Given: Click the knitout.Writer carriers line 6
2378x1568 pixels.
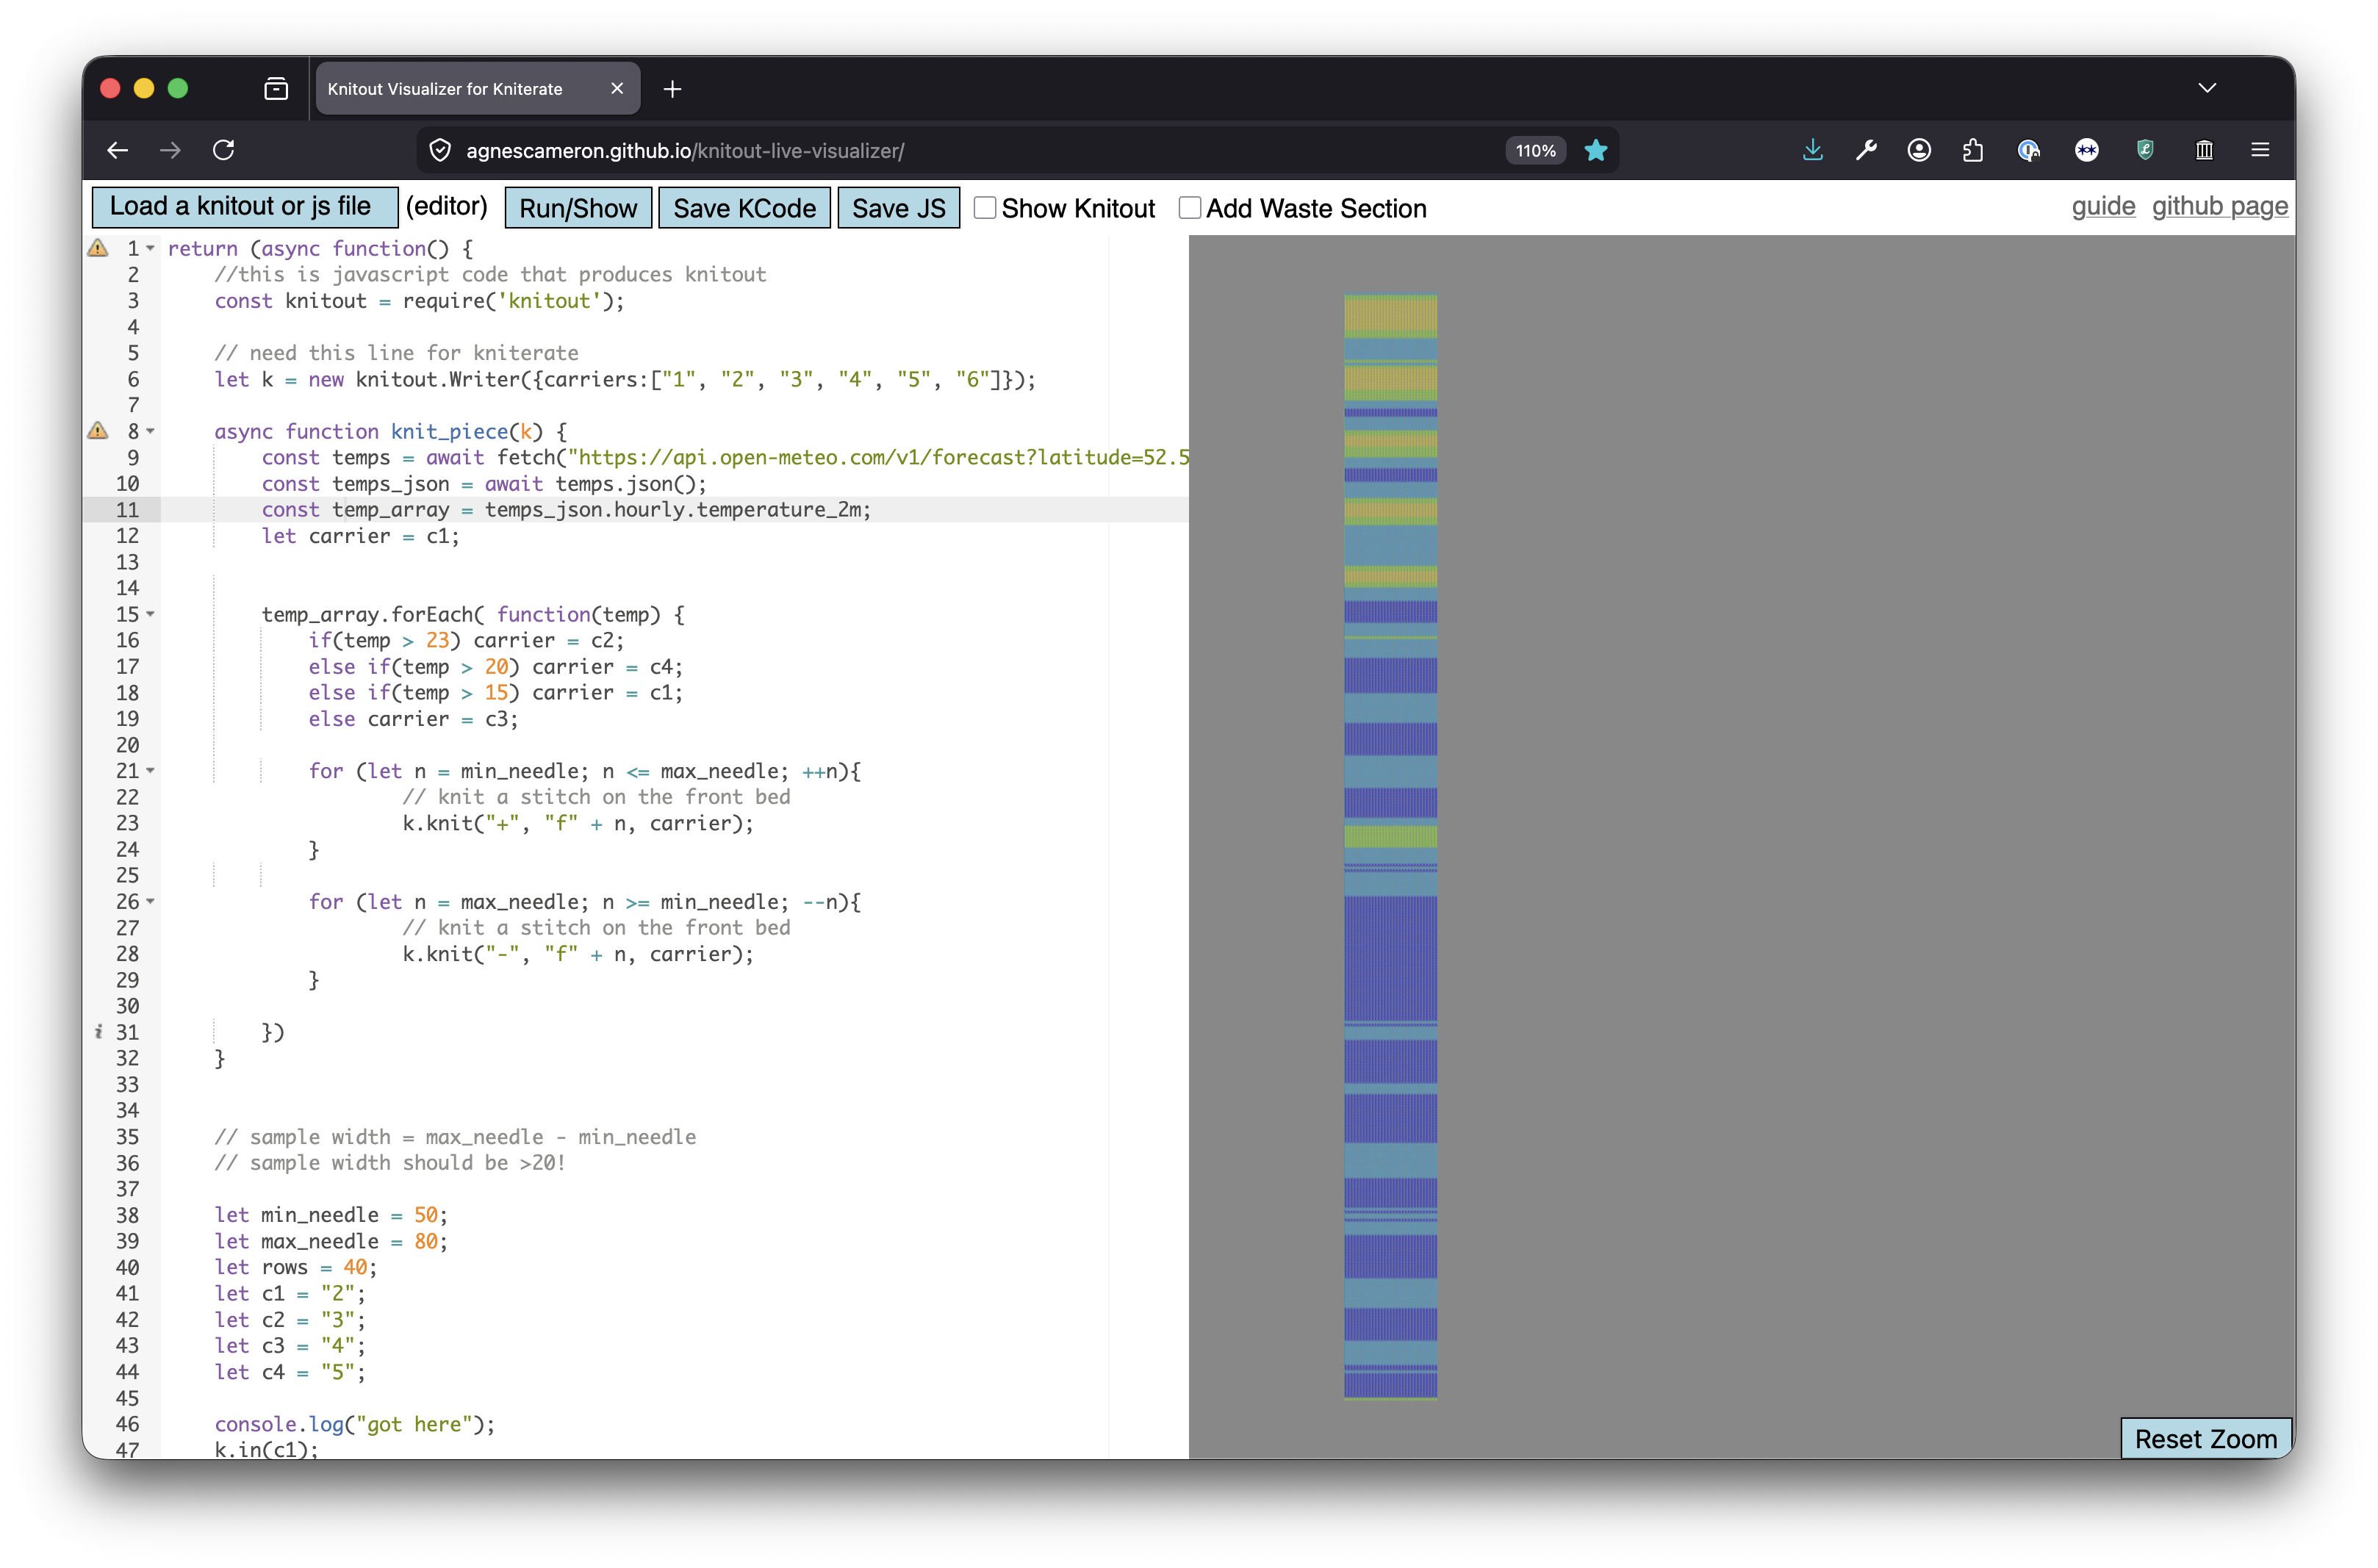Looking at the screenshot, I should click(625, 379).
